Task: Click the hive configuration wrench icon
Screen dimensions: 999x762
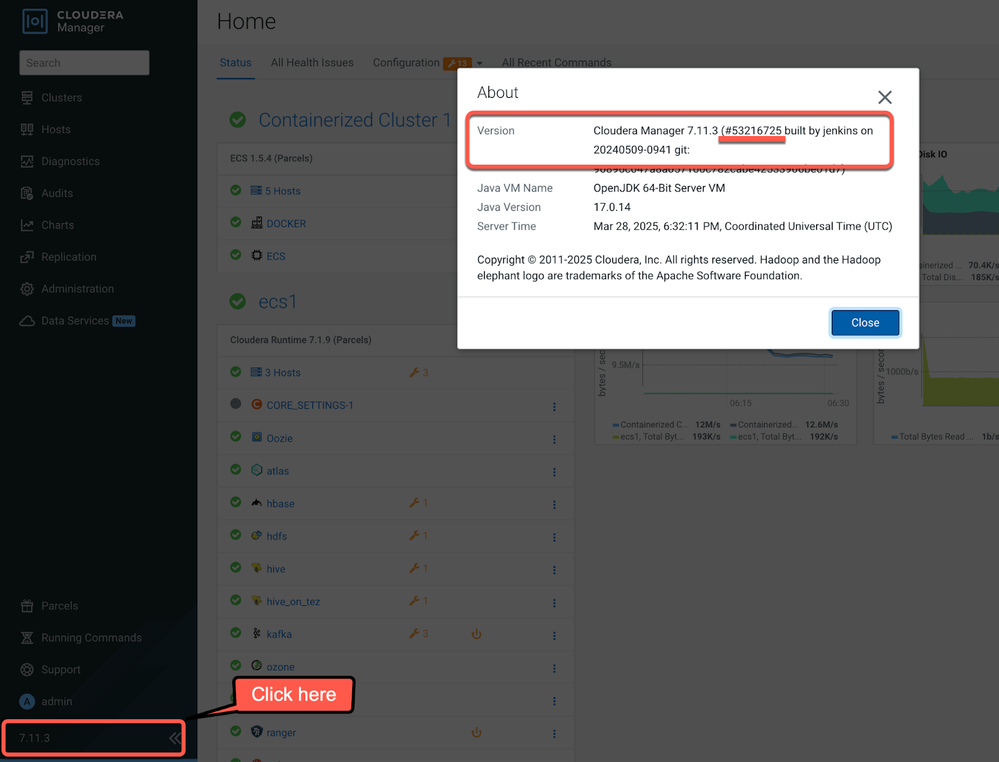Action: point(414,568)
